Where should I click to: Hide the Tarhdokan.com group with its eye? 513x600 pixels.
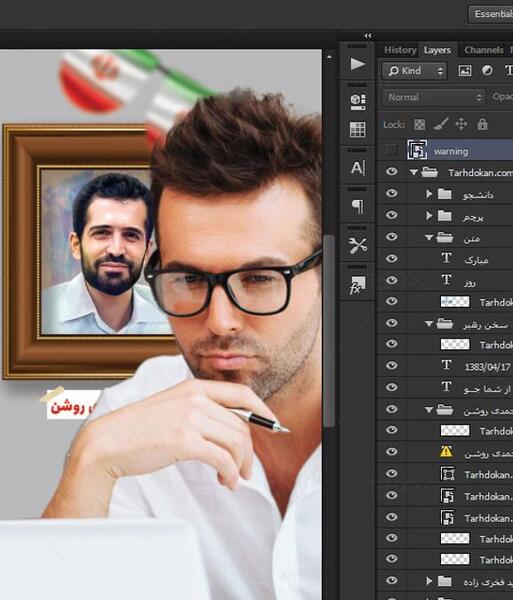coord(391,171)
